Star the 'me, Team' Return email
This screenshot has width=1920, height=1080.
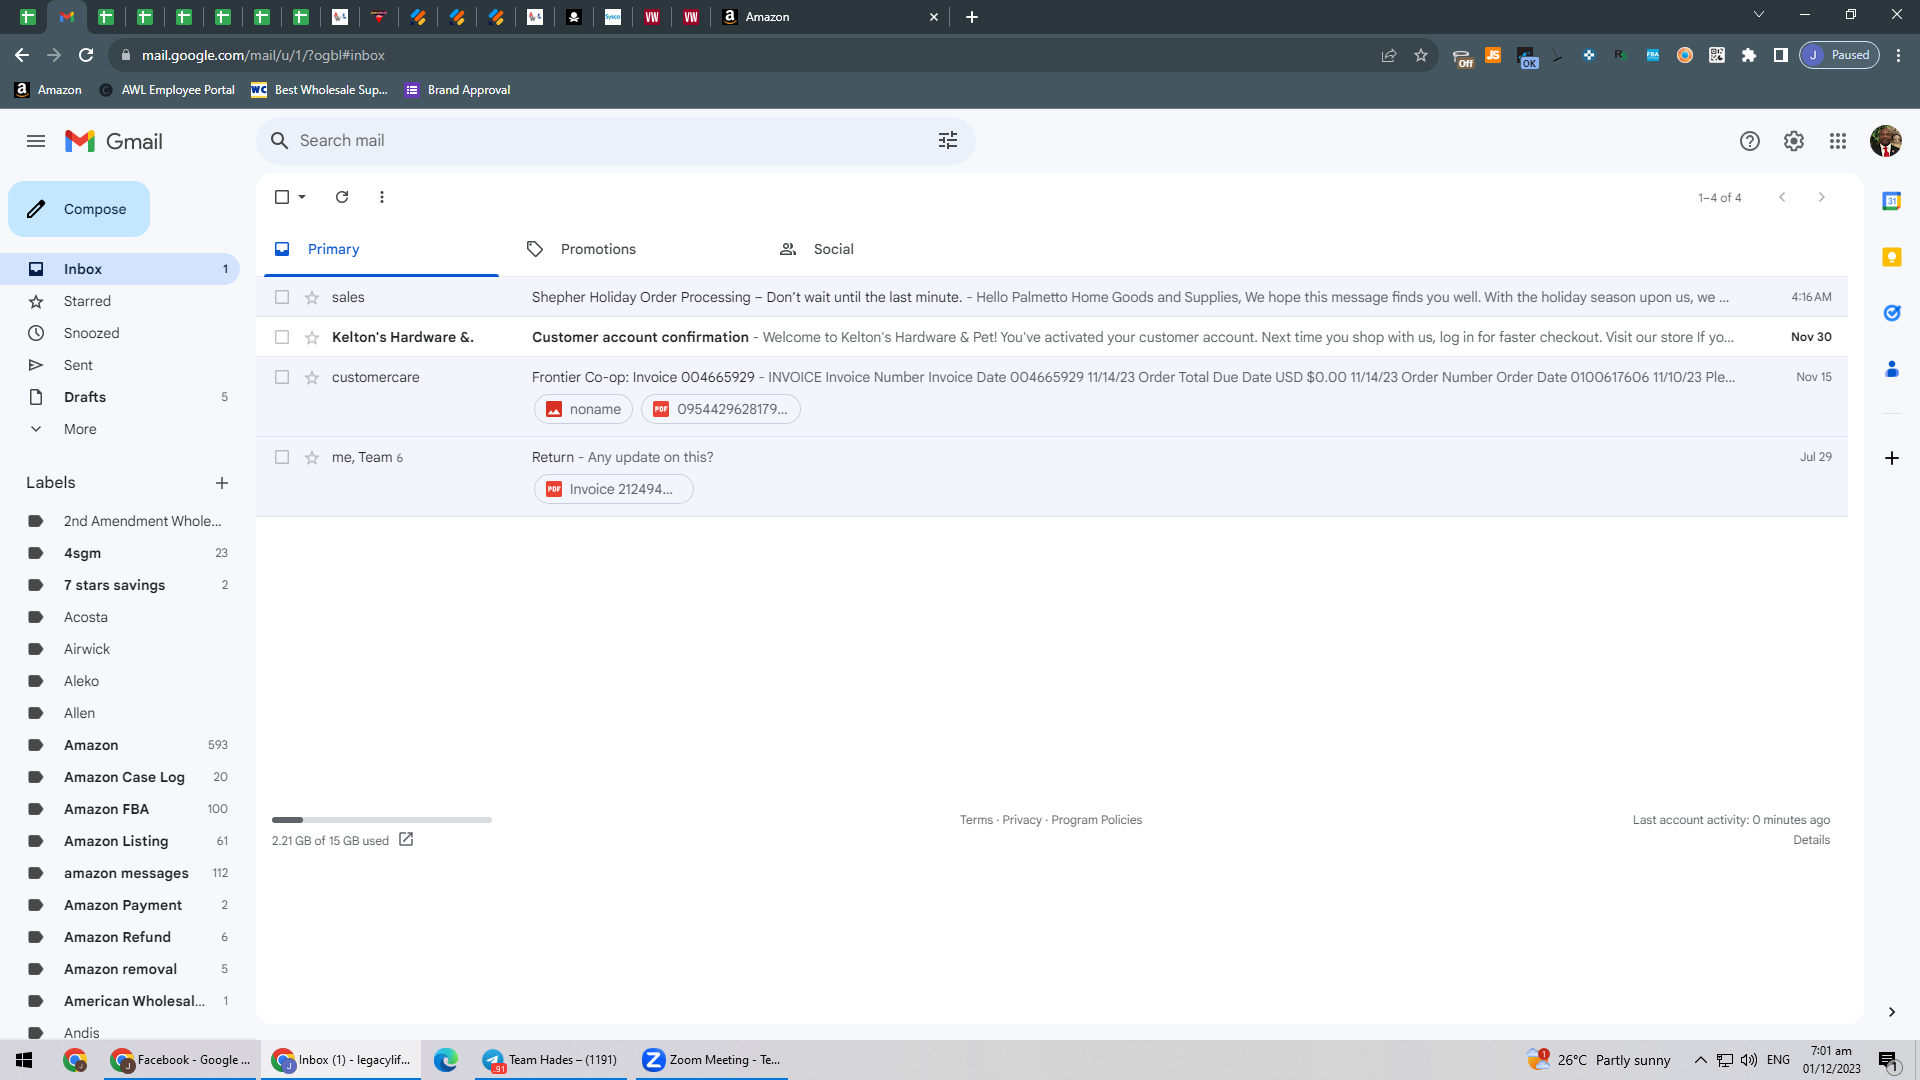point(312,457)
